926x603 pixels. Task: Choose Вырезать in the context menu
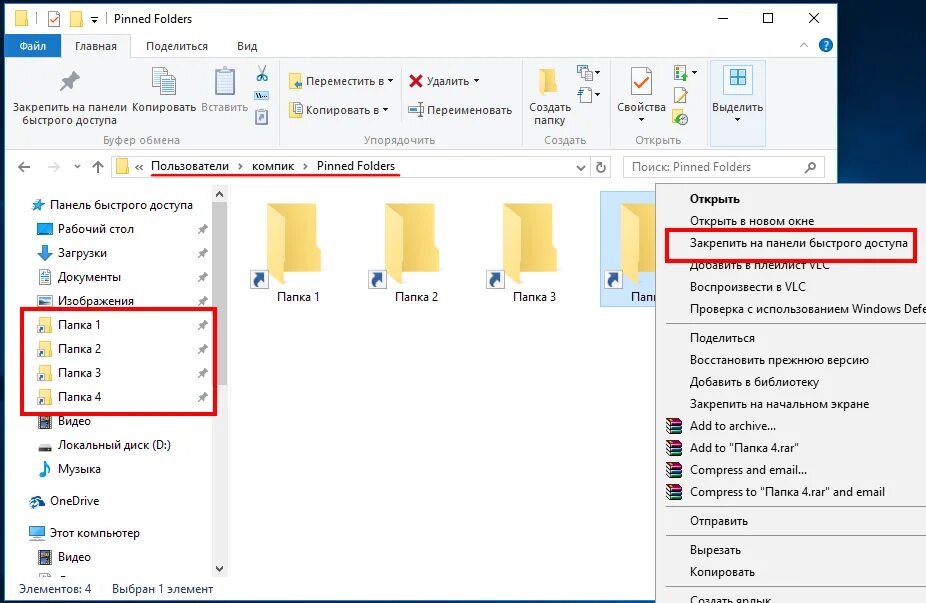pyautogui.click(x=715, y=550)
